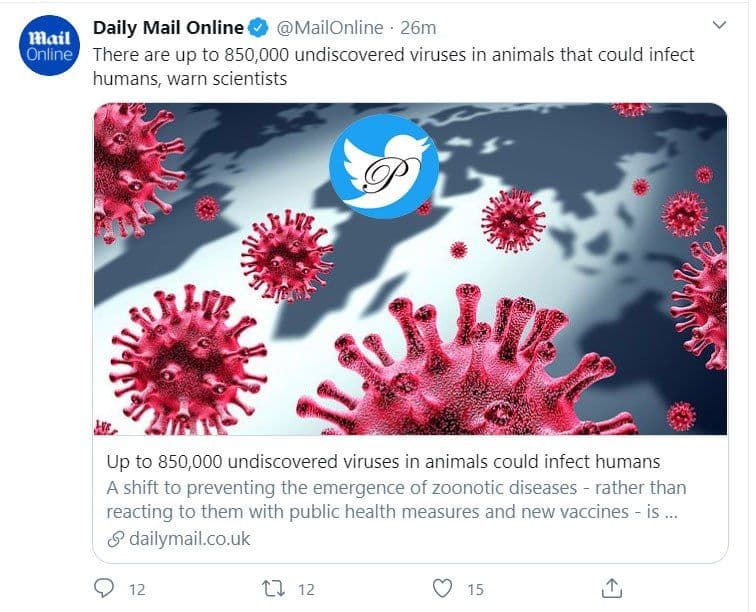Click the card description about zoonotic diseases

coord(396,500)
